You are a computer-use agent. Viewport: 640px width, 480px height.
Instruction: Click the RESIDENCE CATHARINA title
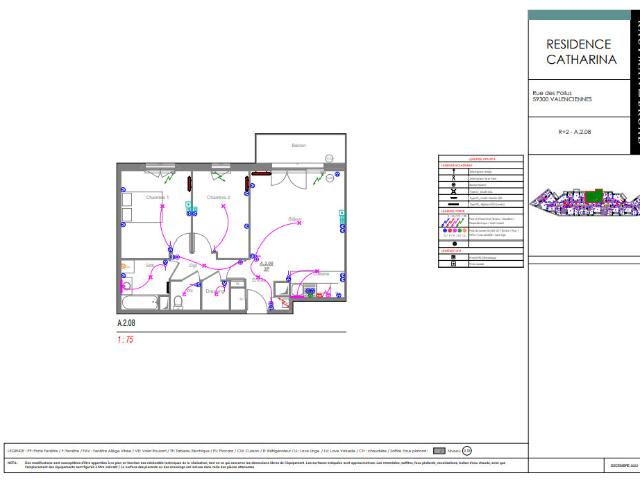[581, 52]
